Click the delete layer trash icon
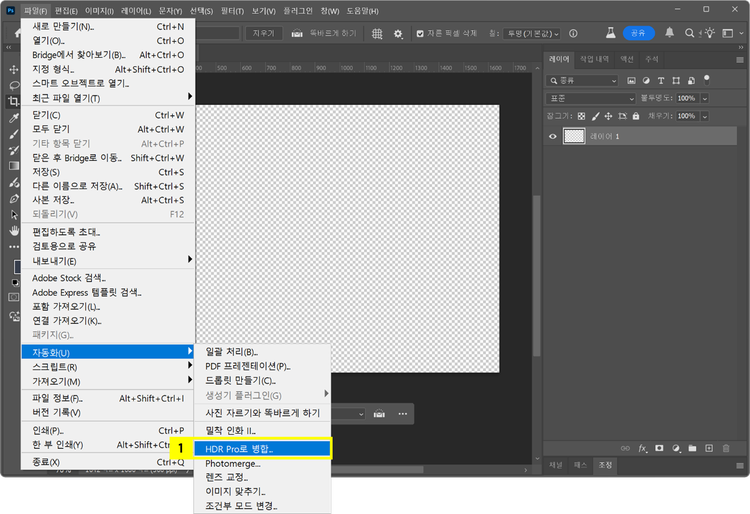 pyautogui.click(x=726, y=447)
